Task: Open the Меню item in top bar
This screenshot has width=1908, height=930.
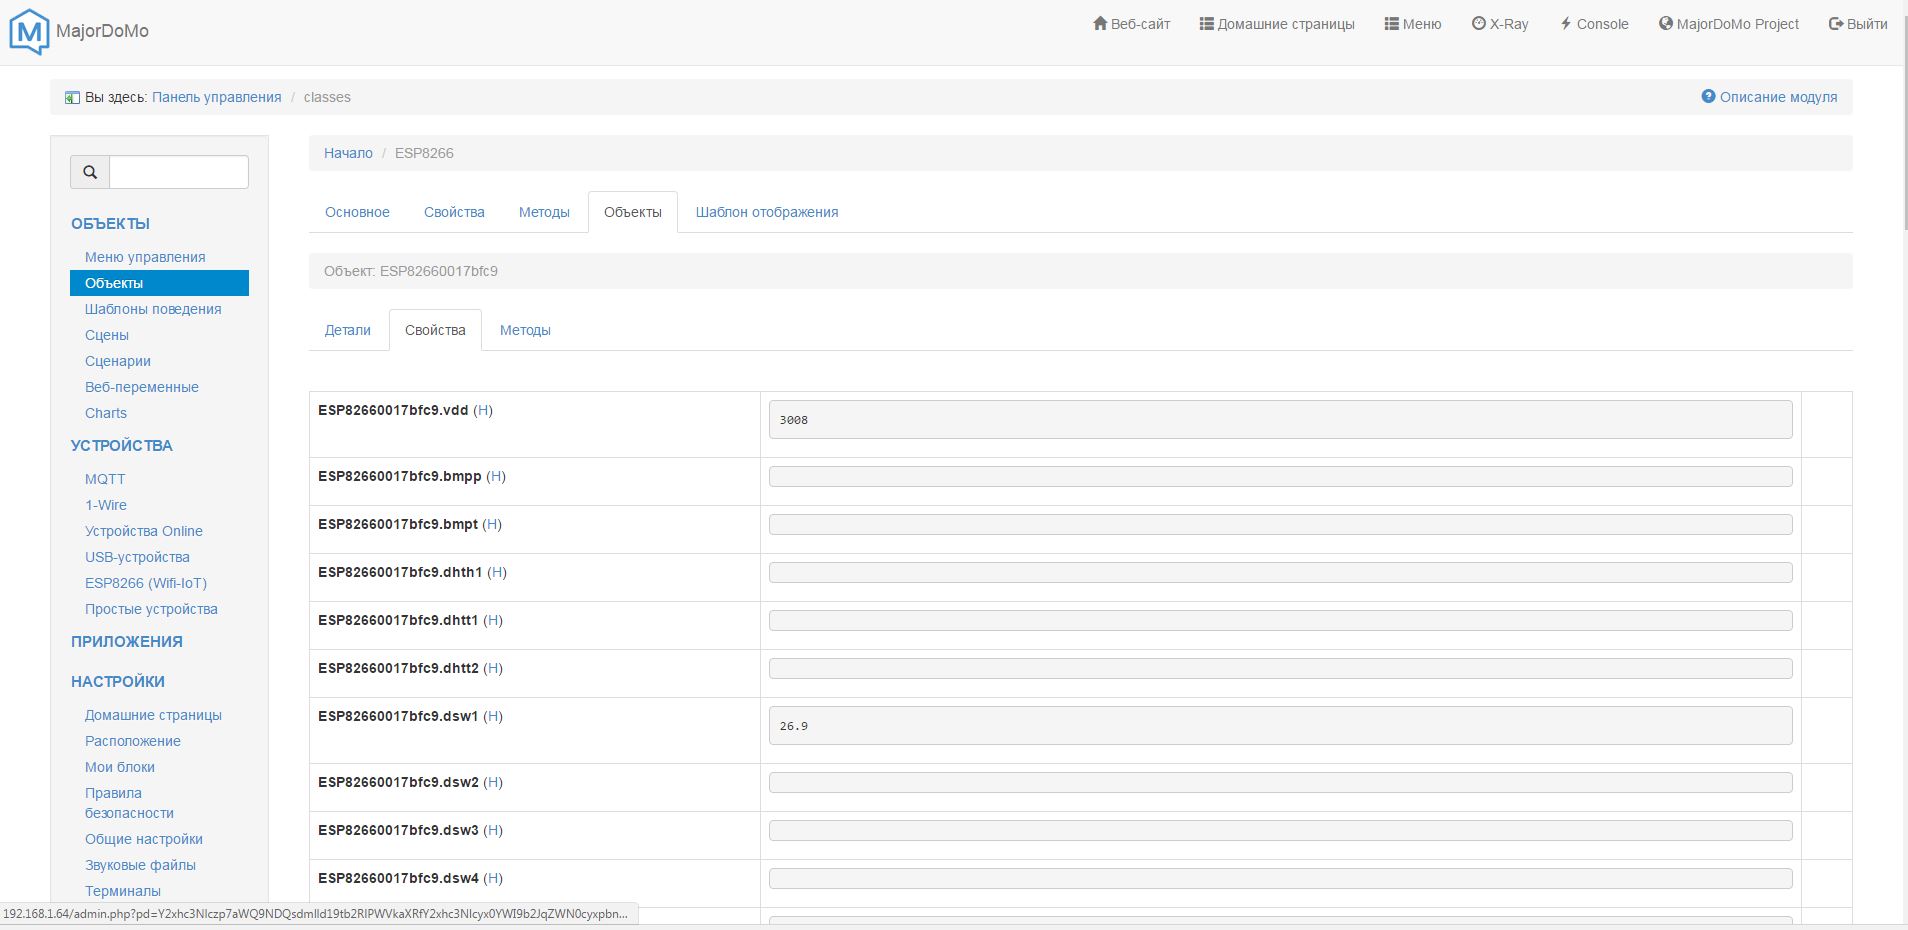Action: (x=1412, y=24)
